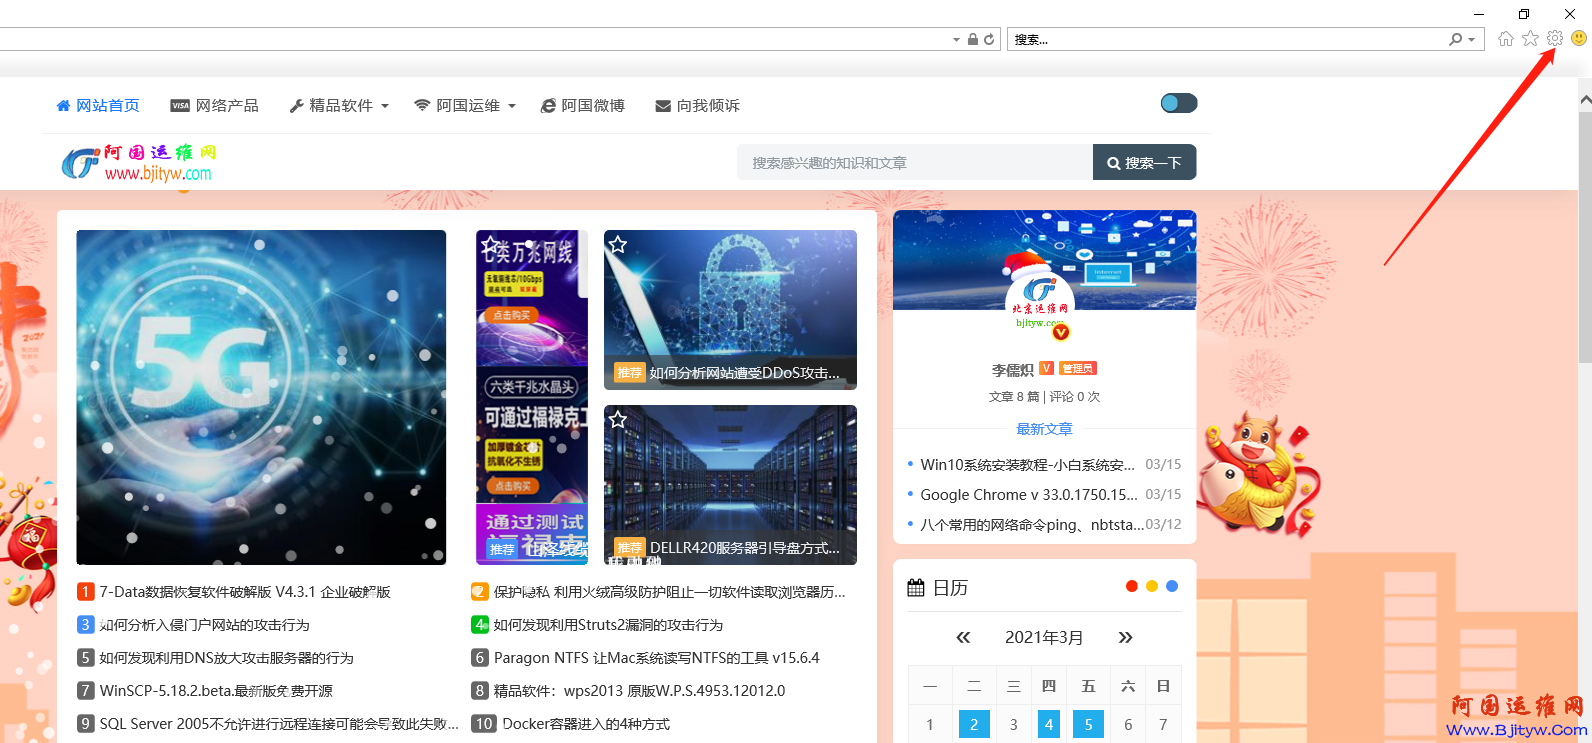Screen dimensions: 1592x743
Task: Expand the 精品软件 dropdown menu
Action: click(x=339, y=105)
